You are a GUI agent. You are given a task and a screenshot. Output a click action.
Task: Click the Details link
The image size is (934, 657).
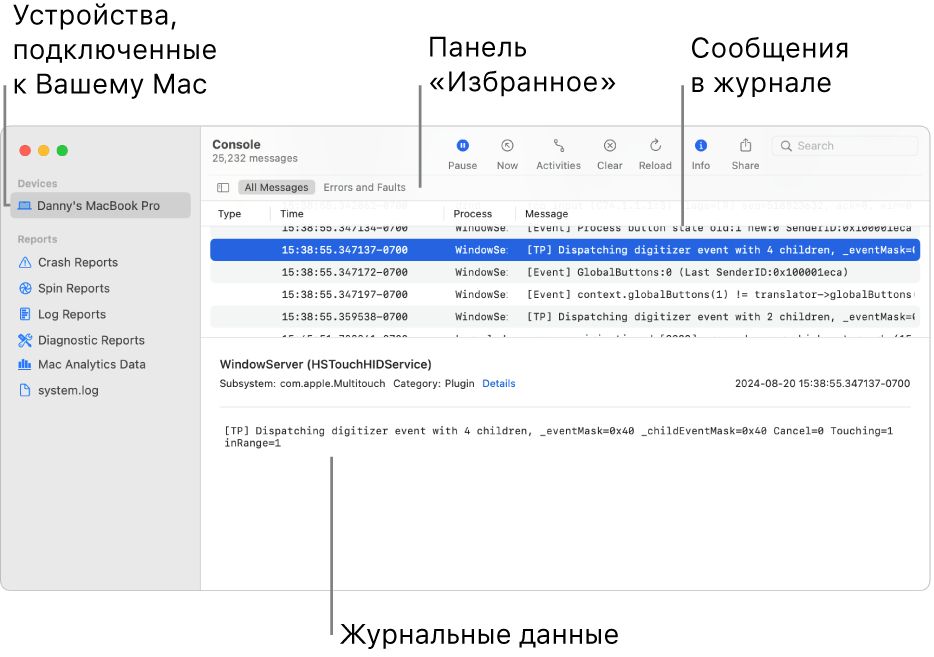point(499,384)
